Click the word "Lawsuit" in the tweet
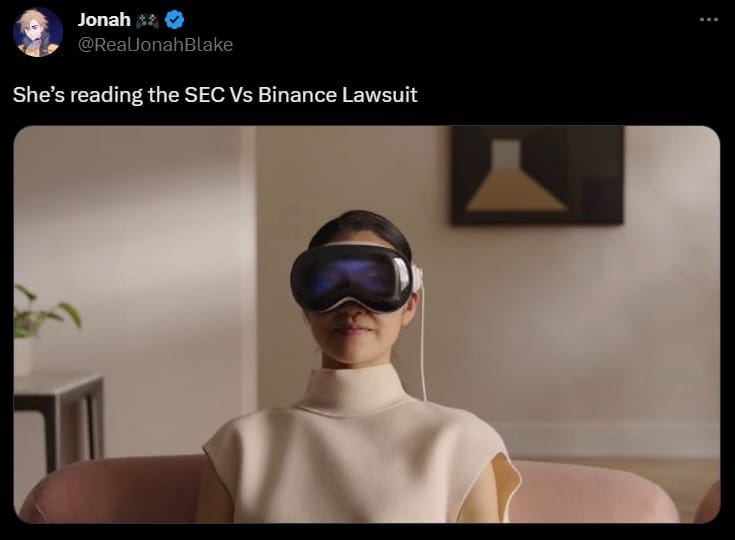This screenshot has width=735, height=540. click(380, 95)
